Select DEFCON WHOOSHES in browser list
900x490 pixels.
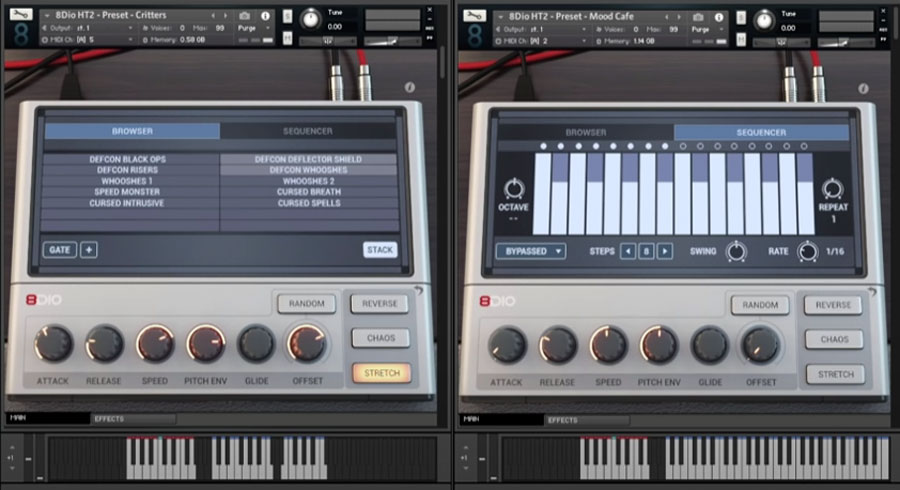coord(308,170)
